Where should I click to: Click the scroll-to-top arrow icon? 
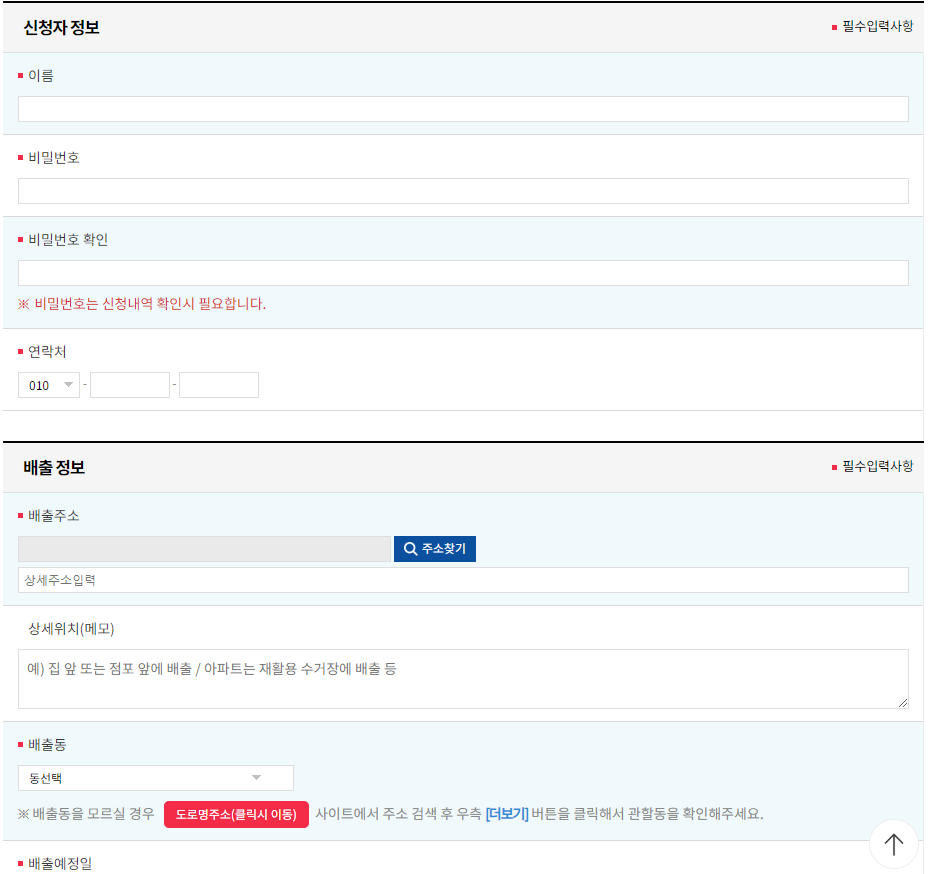[x=893, y=844]
